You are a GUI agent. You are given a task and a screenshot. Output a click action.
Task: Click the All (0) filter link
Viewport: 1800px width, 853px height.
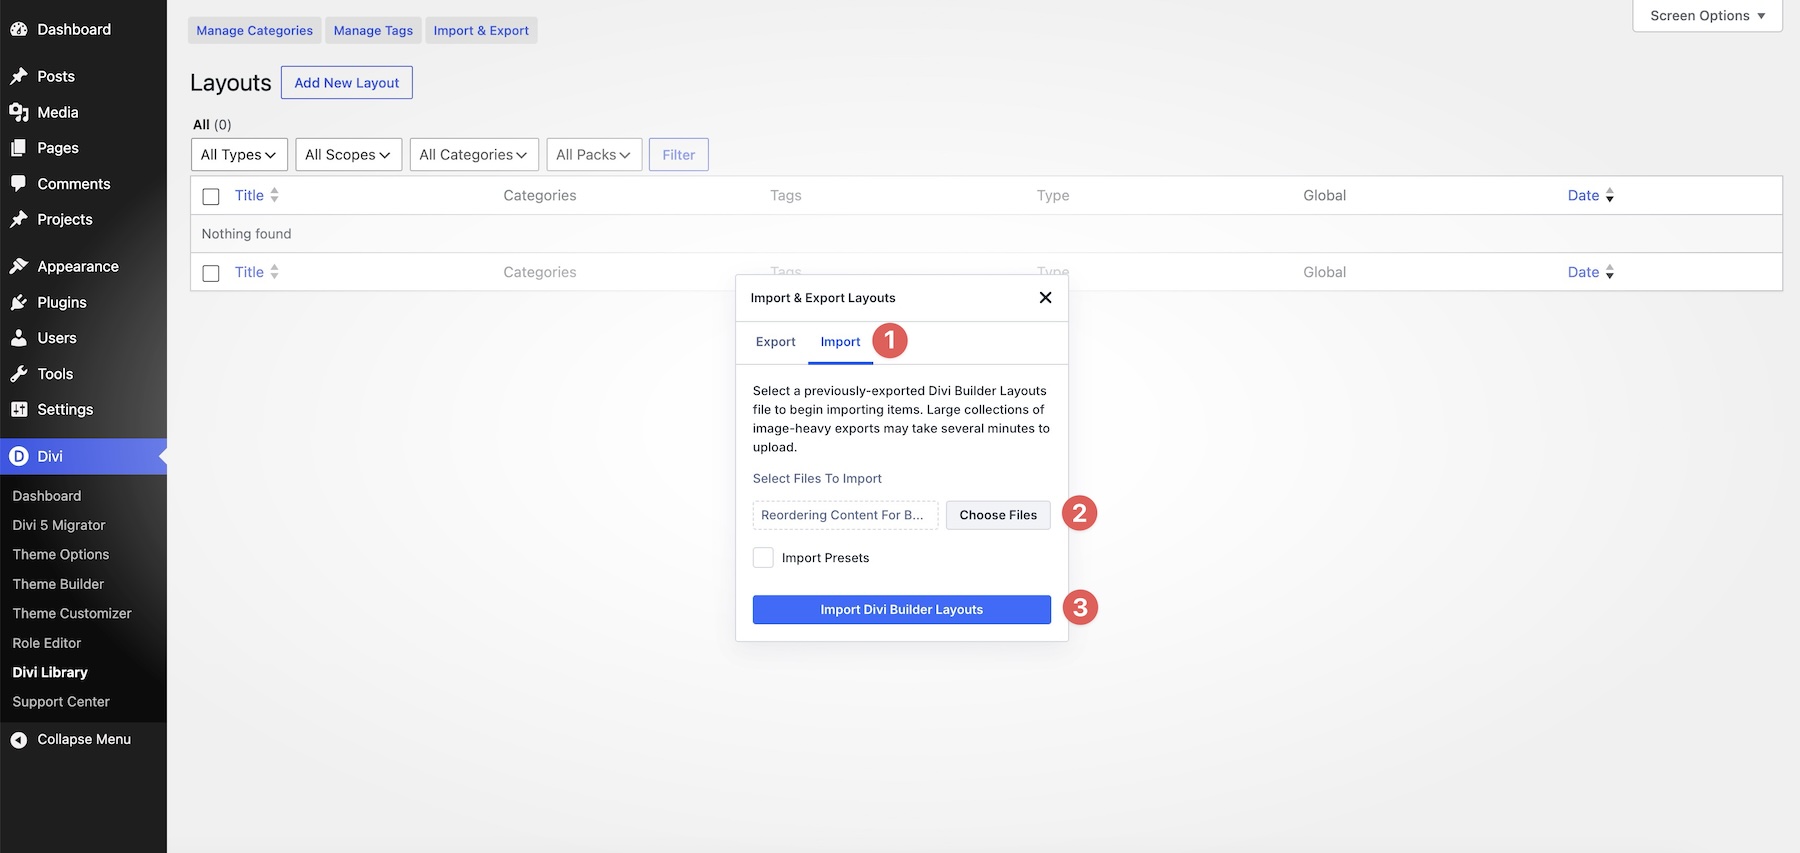point(212,125)
